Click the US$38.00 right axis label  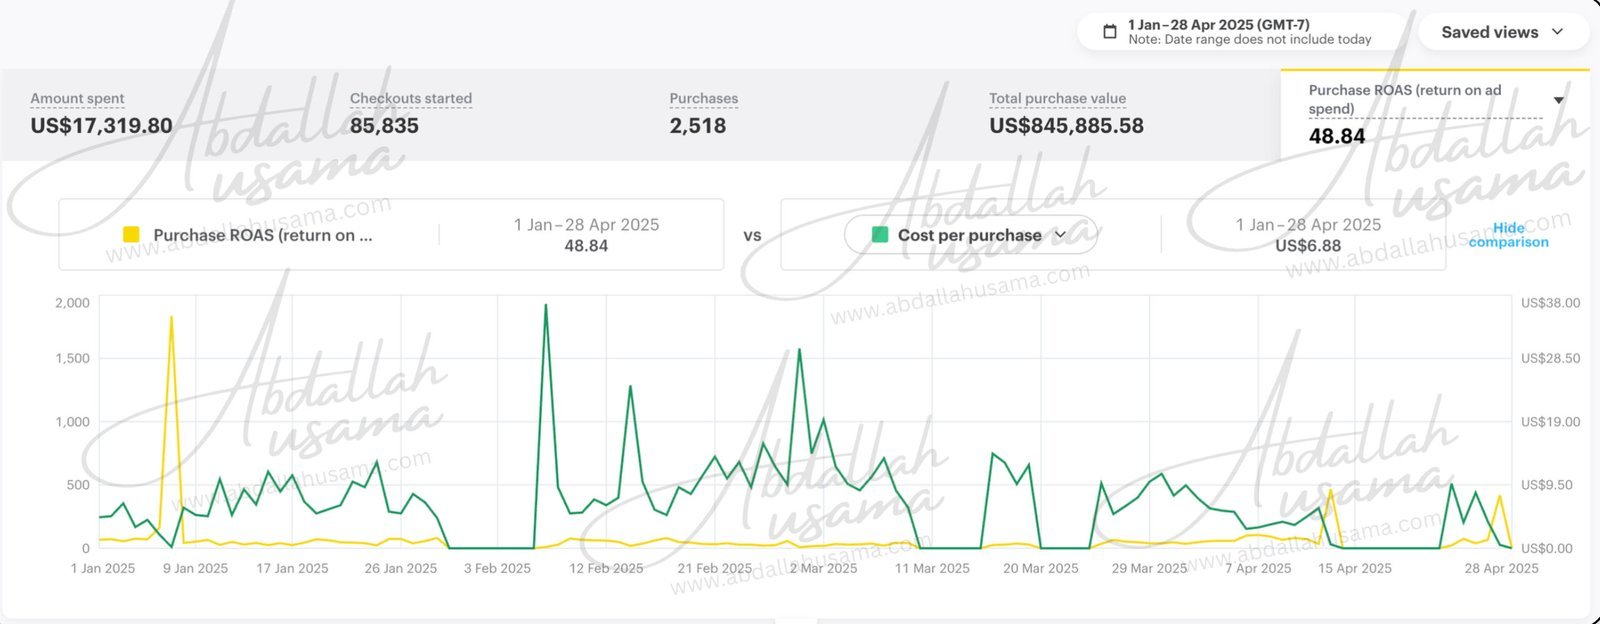tap(1550, 303)
